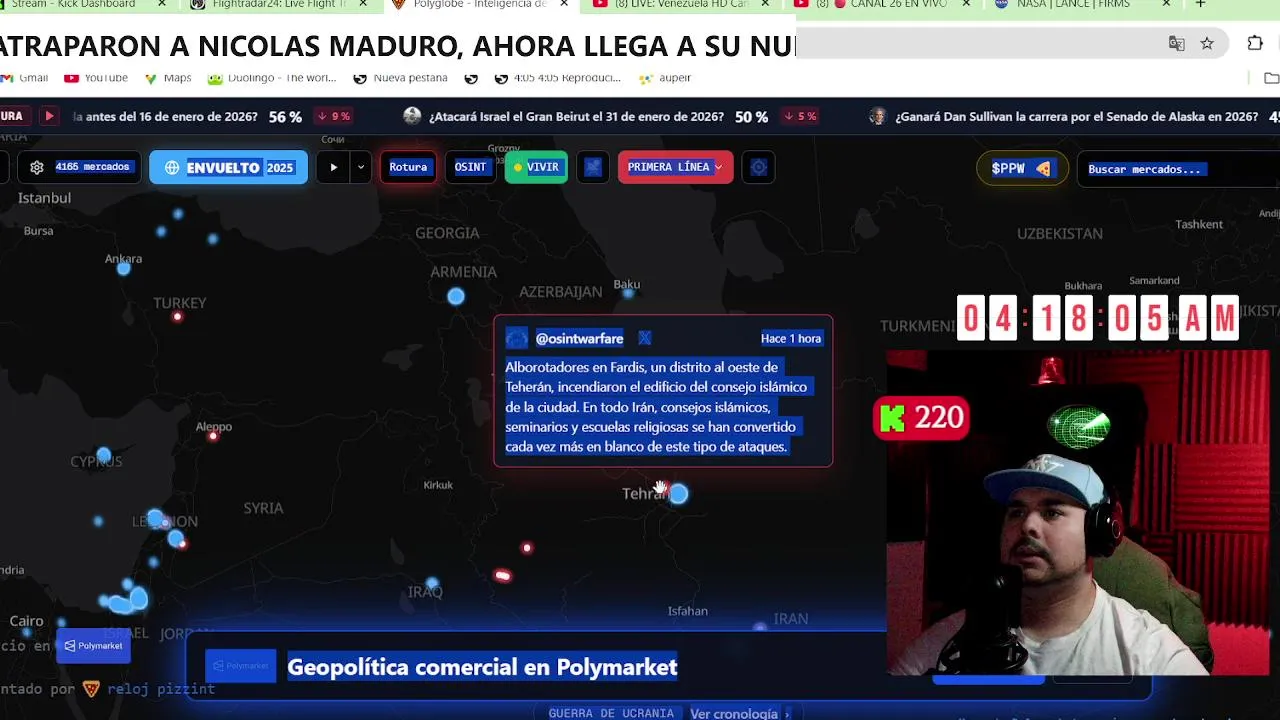This screenshot has width=1280, height=720.
Task: Click the green radar icon on webcam overlay
Action: [x=1078, y=428]
